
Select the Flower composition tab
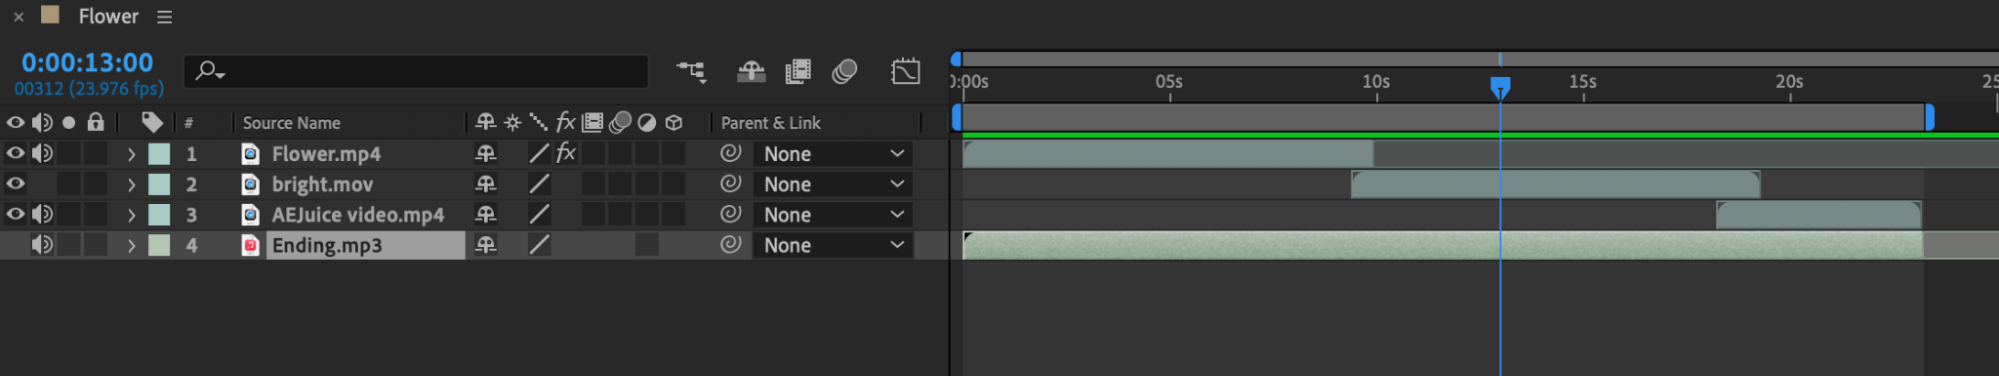[x=108, y=16]
